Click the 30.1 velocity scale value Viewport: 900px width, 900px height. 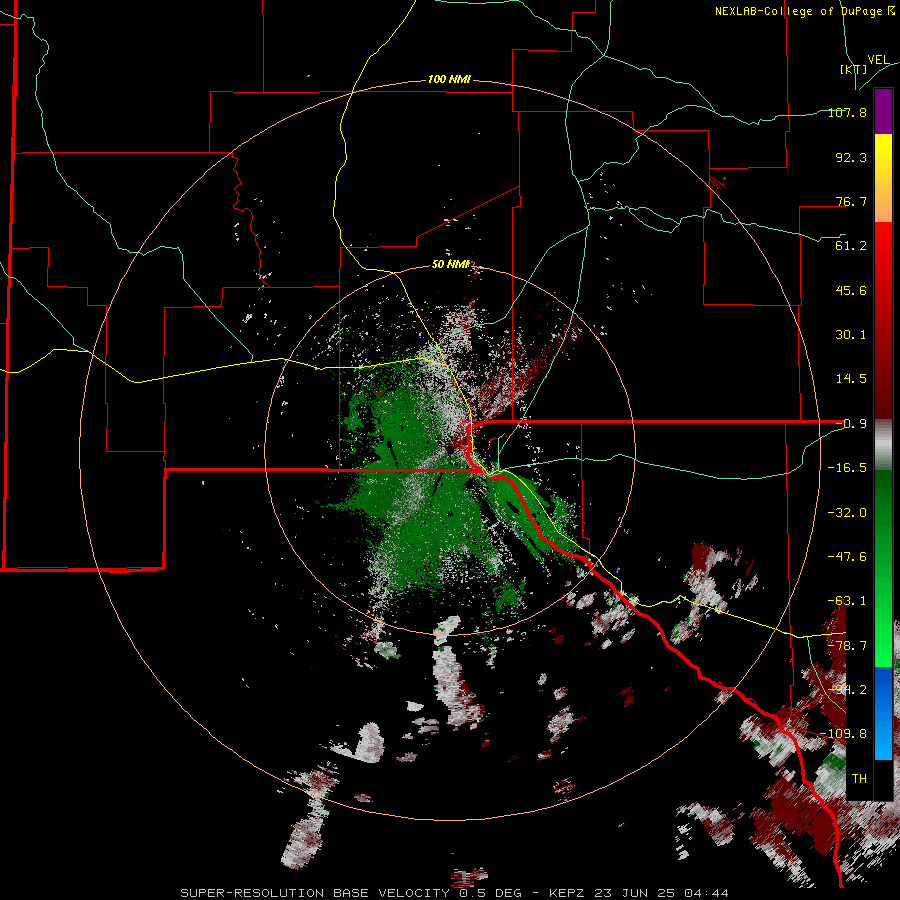pos(851,335)
